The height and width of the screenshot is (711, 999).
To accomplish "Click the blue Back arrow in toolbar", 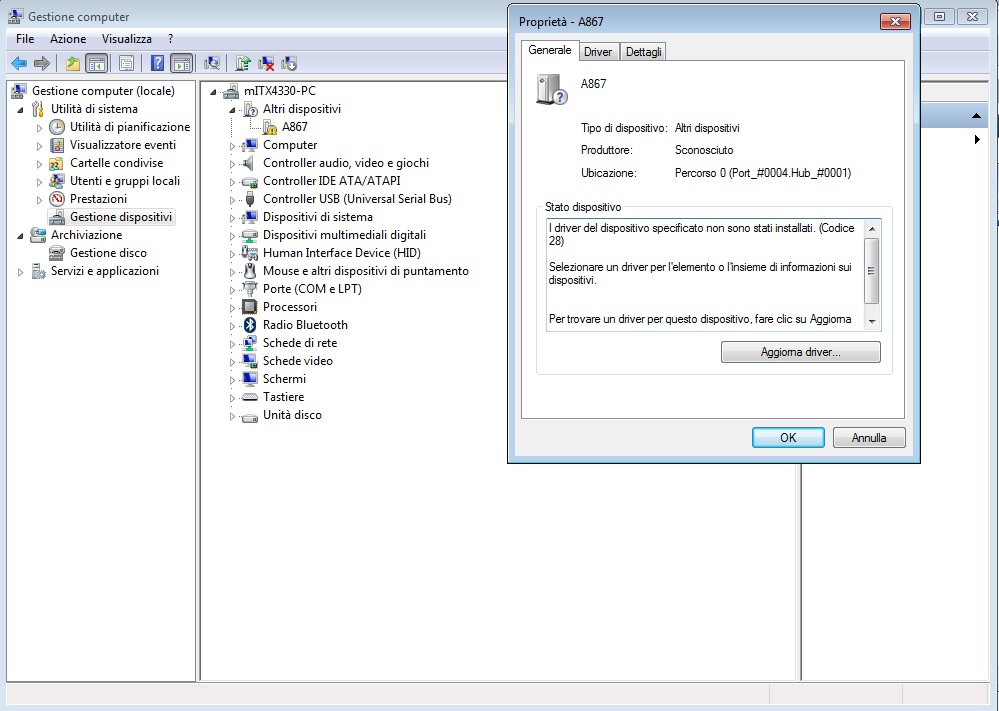I will point(19,63).
